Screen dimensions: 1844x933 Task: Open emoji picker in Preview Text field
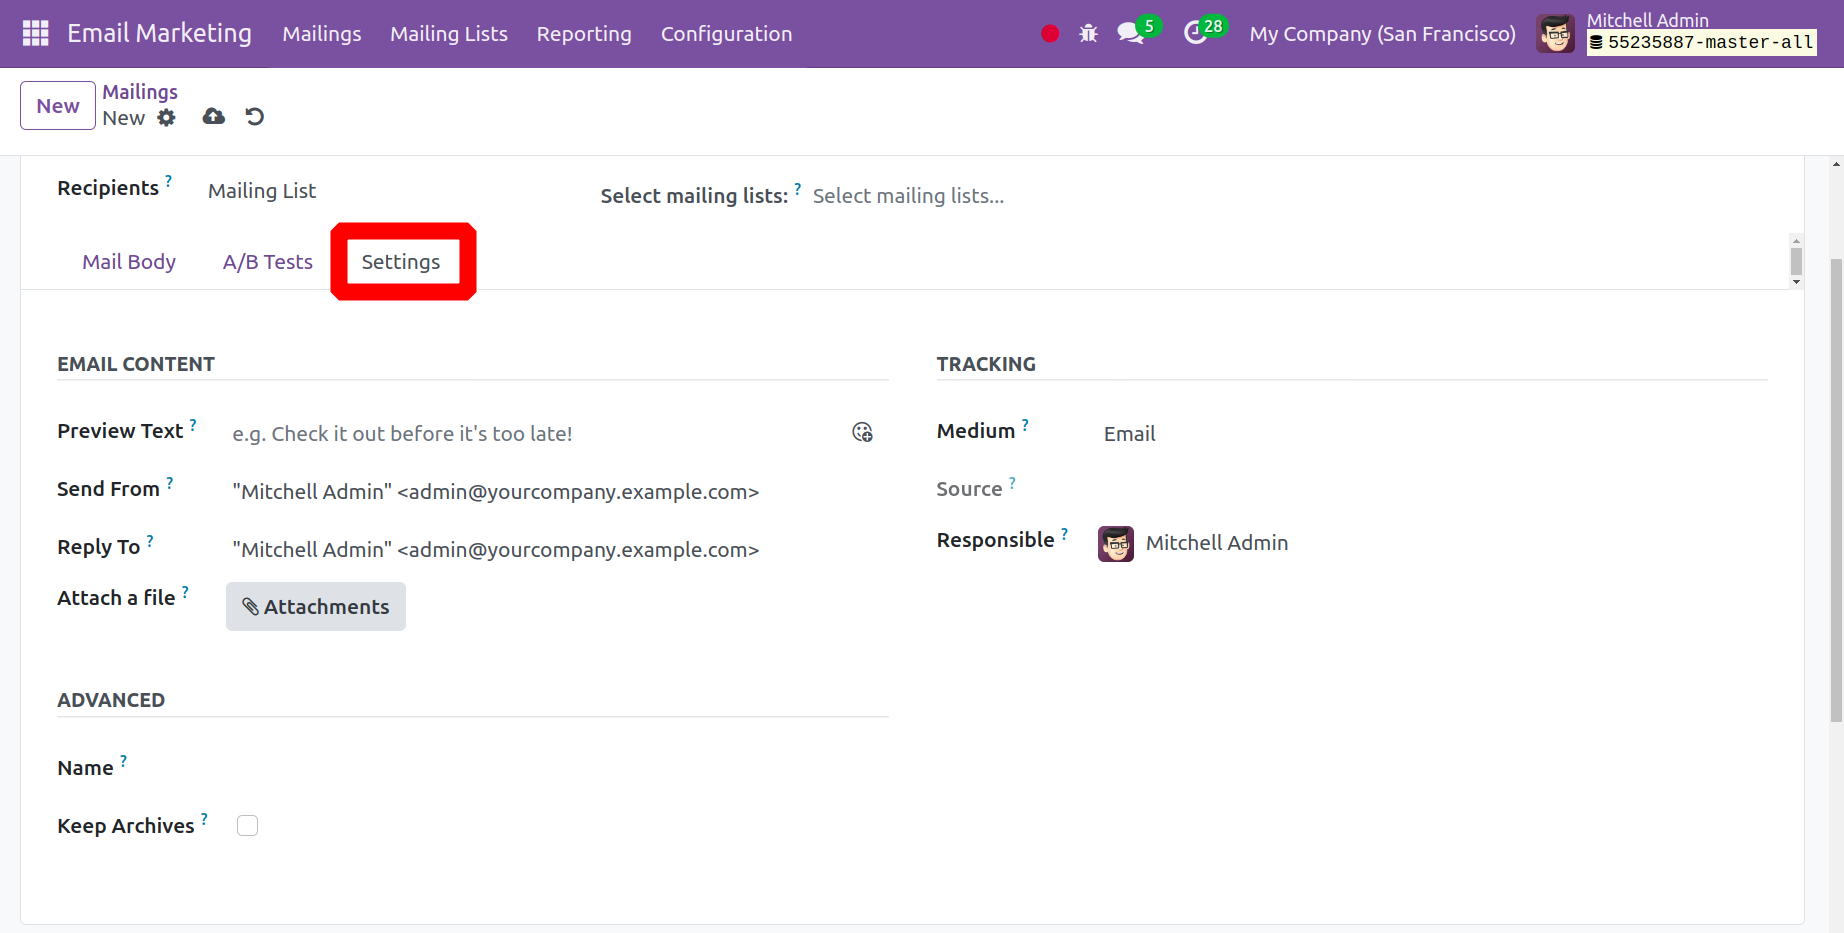pos(862,432)
